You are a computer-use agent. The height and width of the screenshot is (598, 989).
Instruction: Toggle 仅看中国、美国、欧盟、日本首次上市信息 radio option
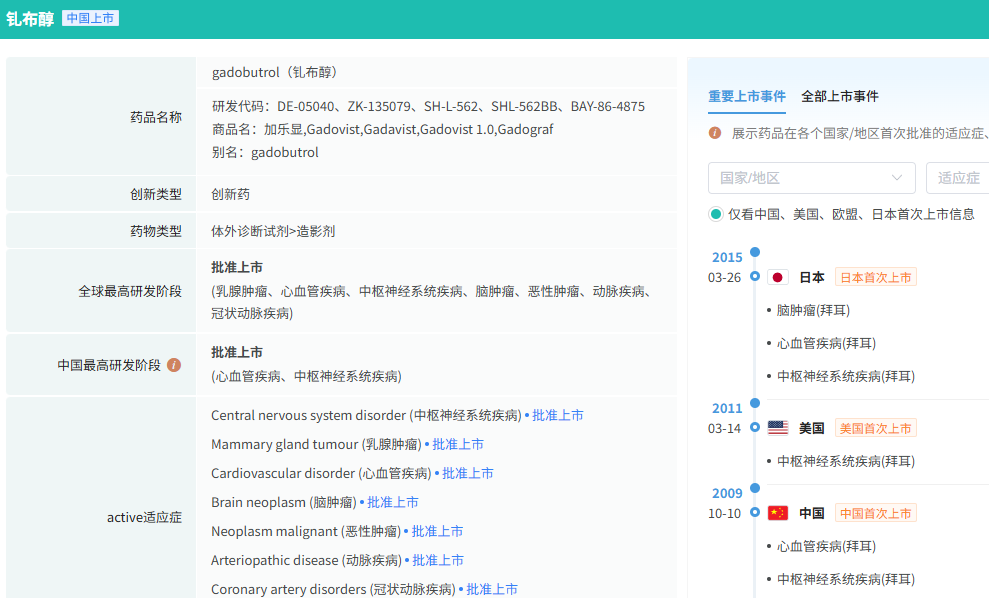click(716, 214)
